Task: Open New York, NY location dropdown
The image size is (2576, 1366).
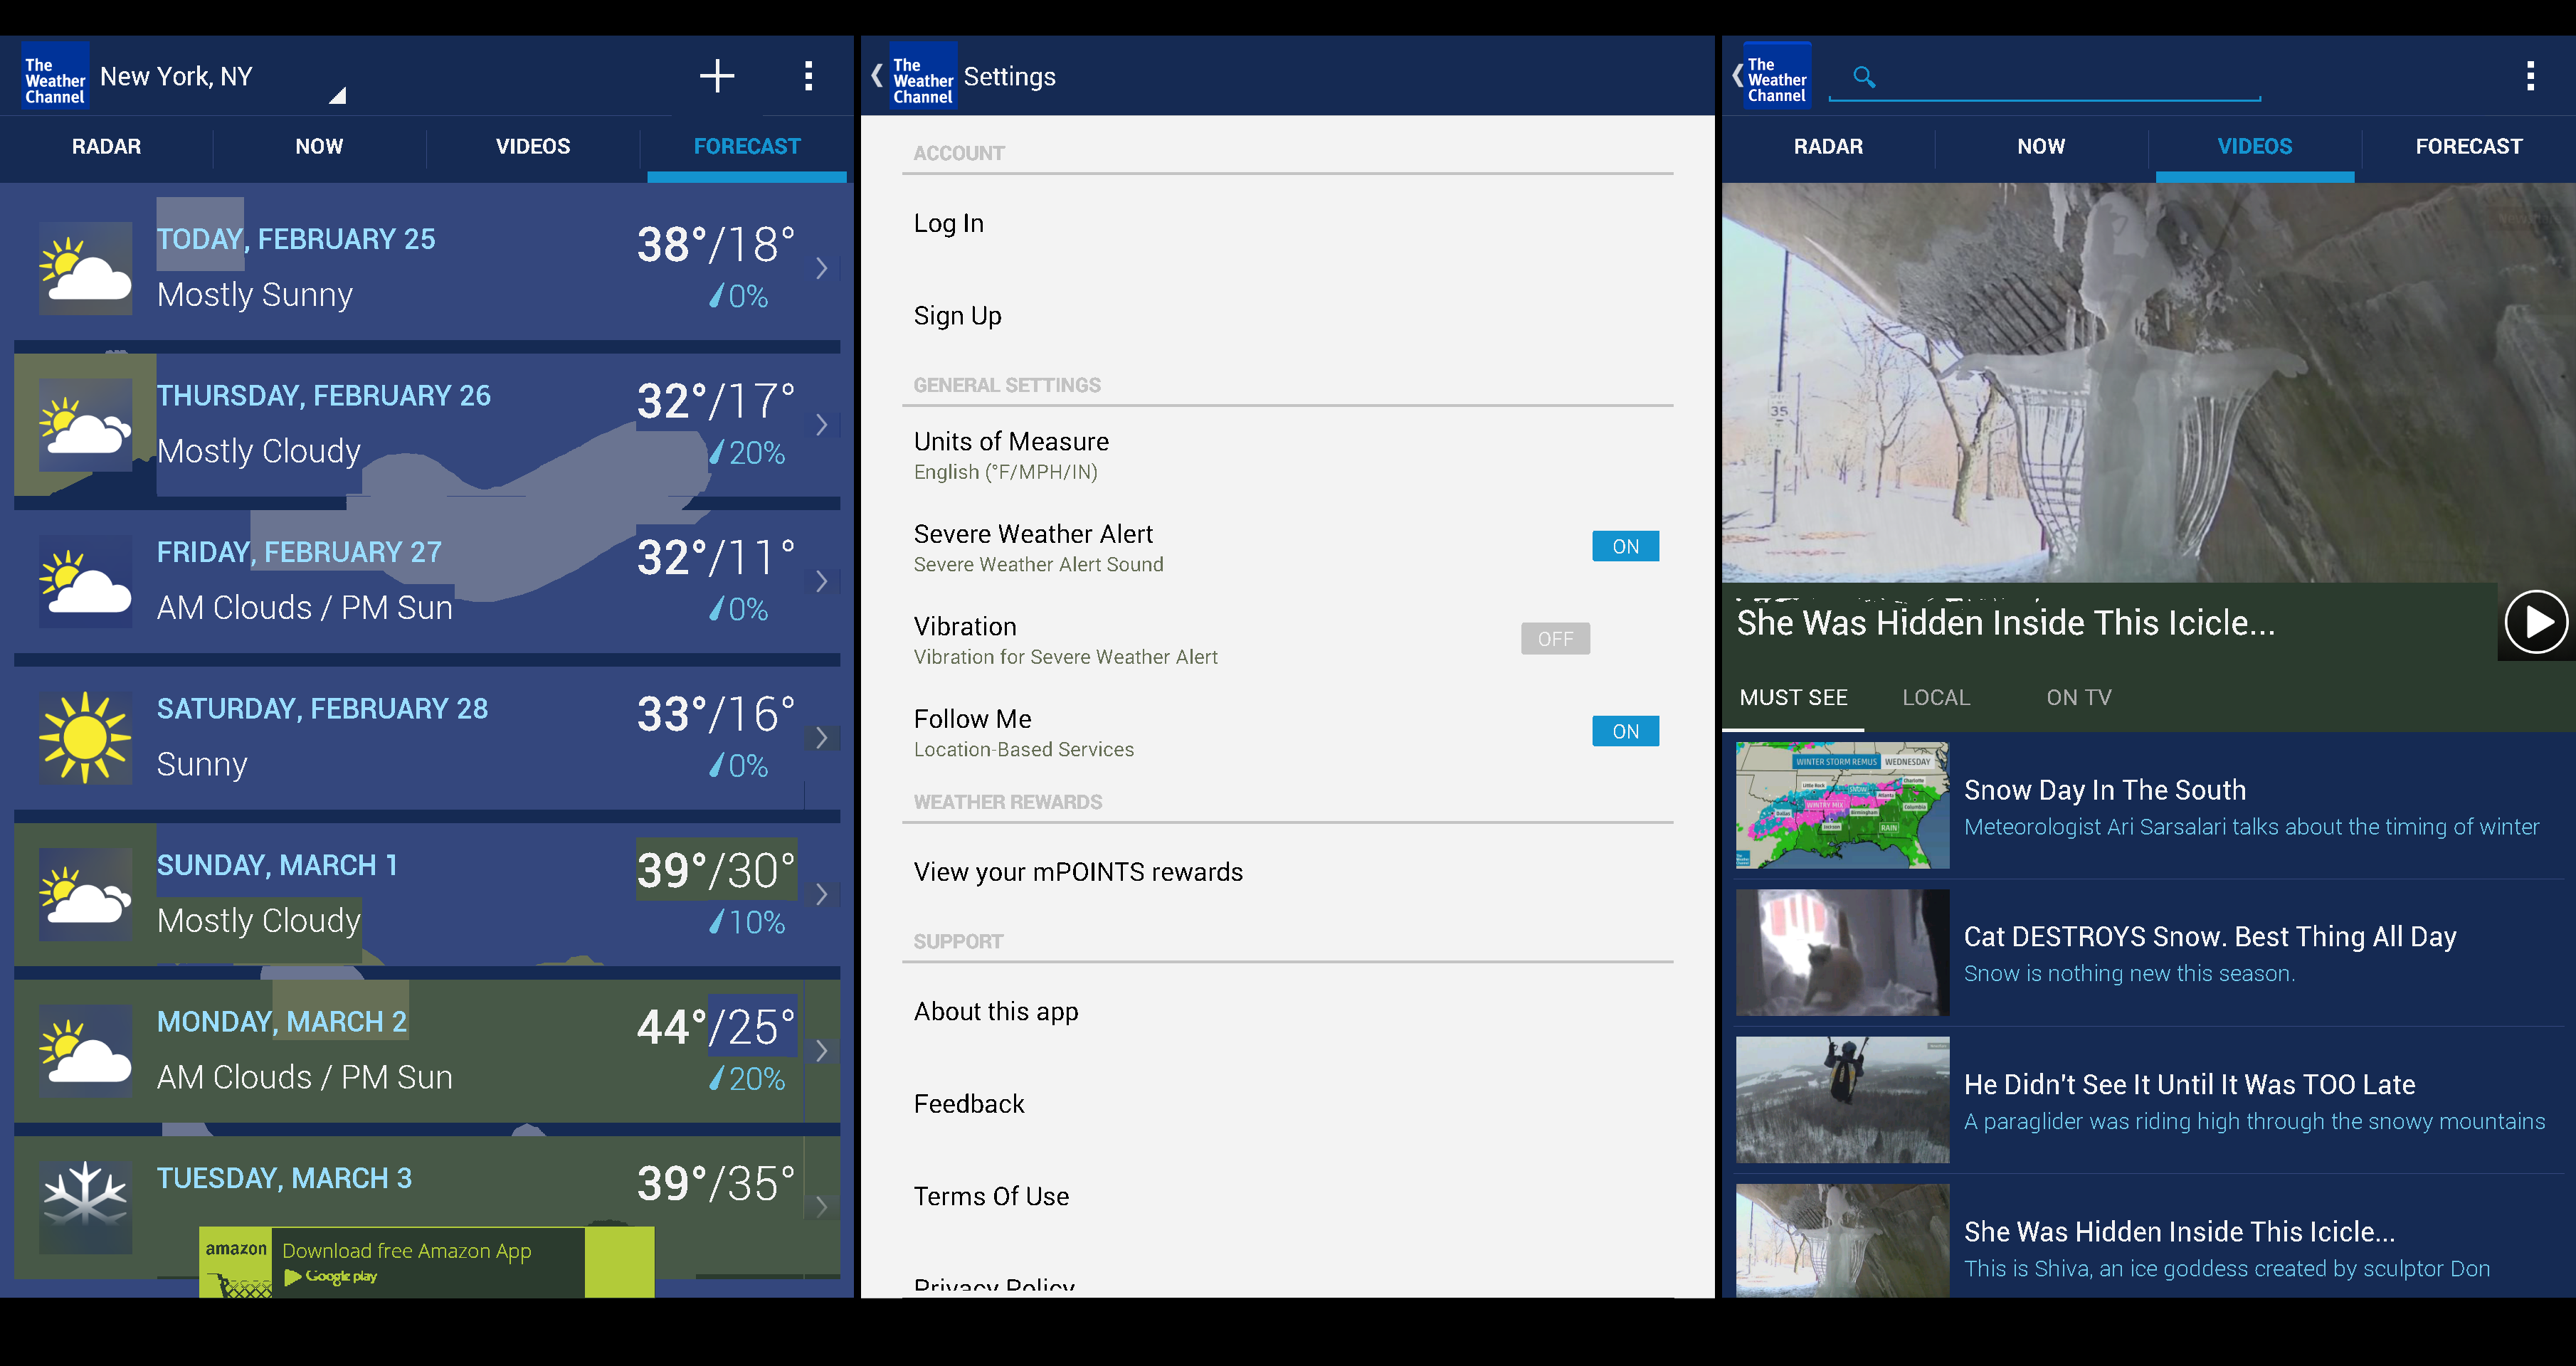Action: [x=223, y=77]
